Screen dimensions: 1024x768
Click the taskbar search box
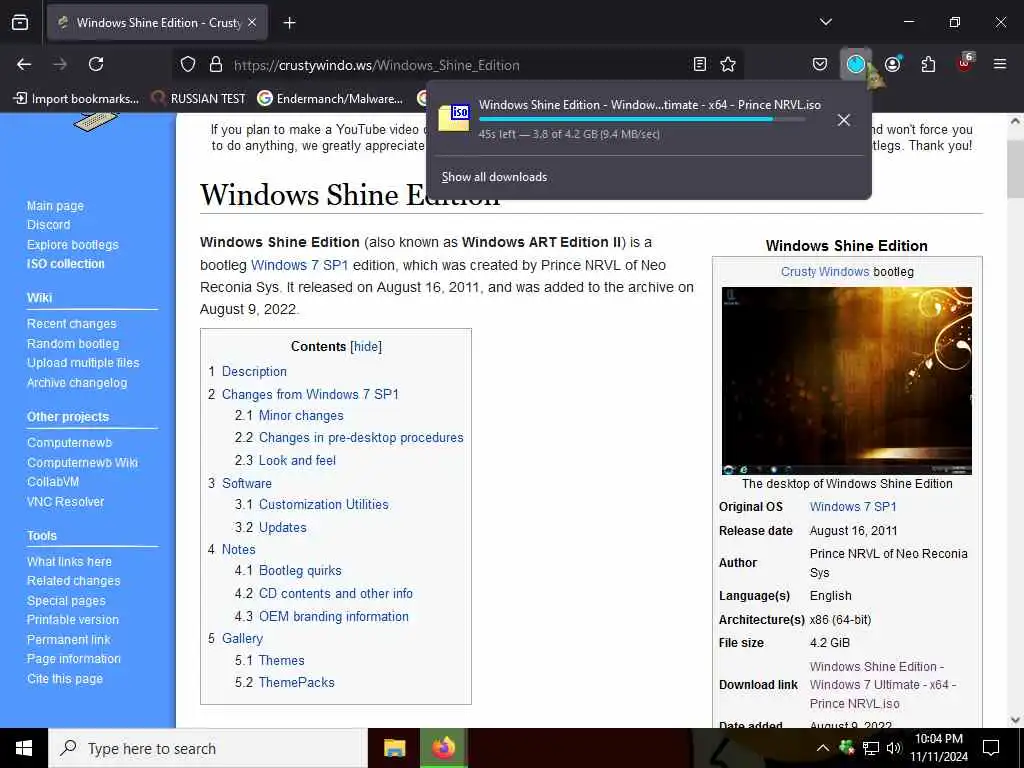(208, 748)
